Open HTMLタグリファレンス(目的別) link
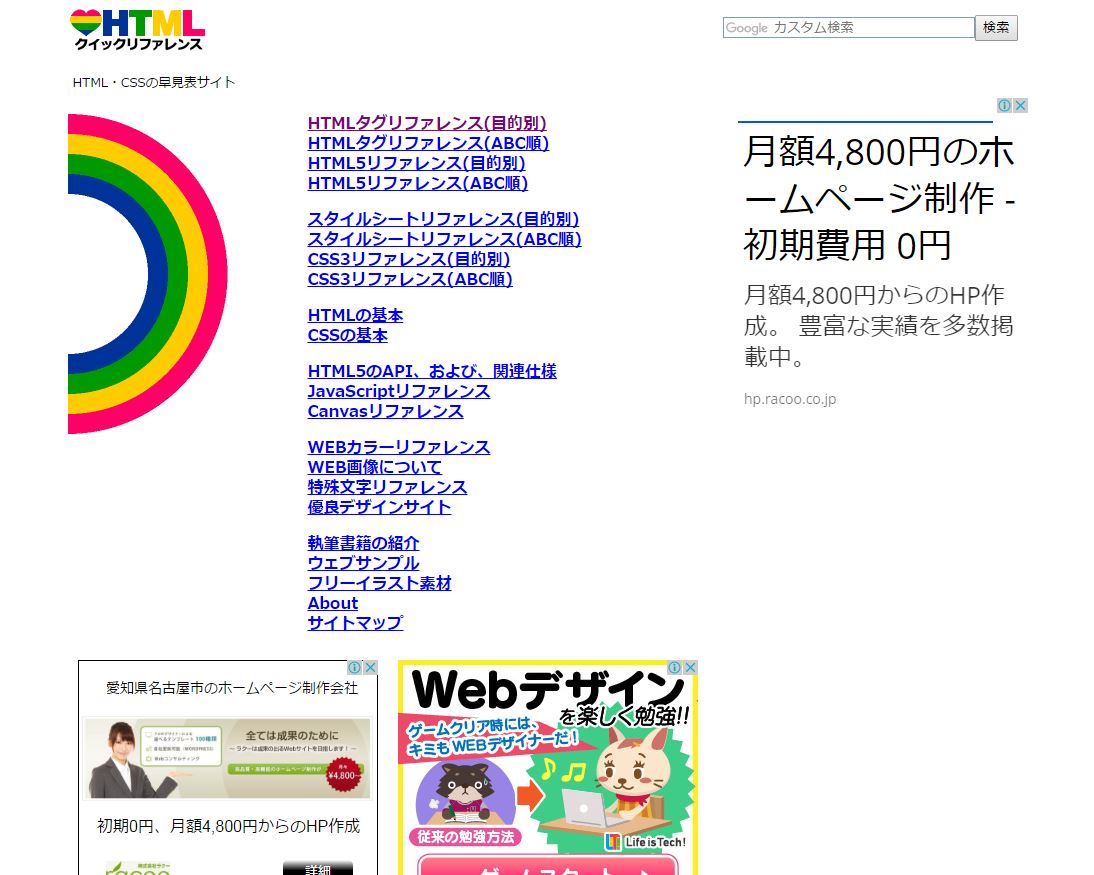This screenshot has height=875, width=1094. point(427,123)
